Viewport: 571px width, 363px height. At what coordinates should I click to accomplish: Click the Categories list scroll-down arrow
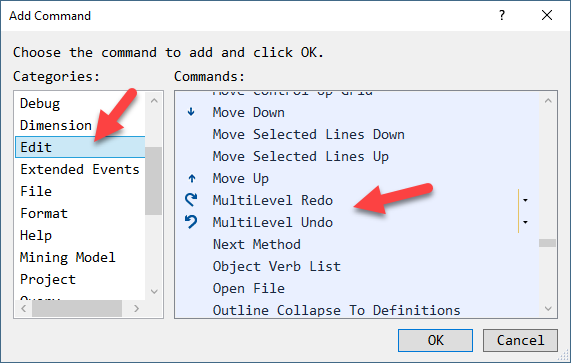click(x=154, y=291)
